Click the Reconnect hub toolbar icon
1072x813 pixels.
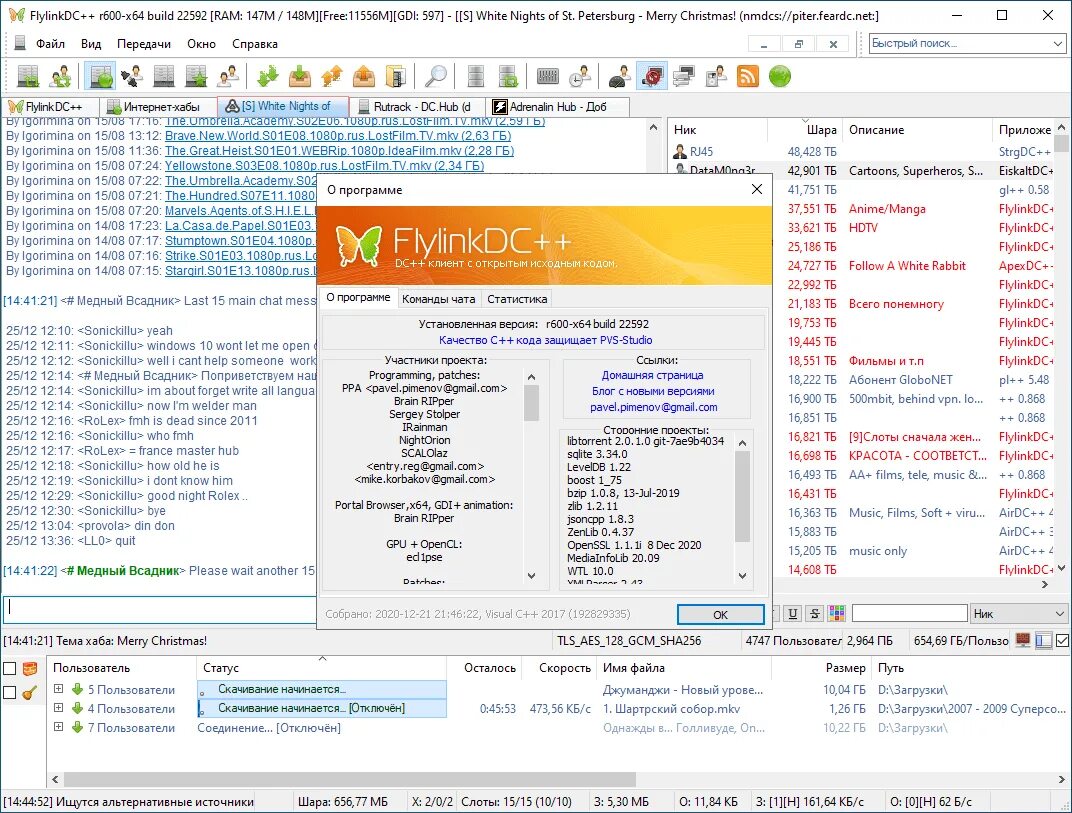point(28,76)
